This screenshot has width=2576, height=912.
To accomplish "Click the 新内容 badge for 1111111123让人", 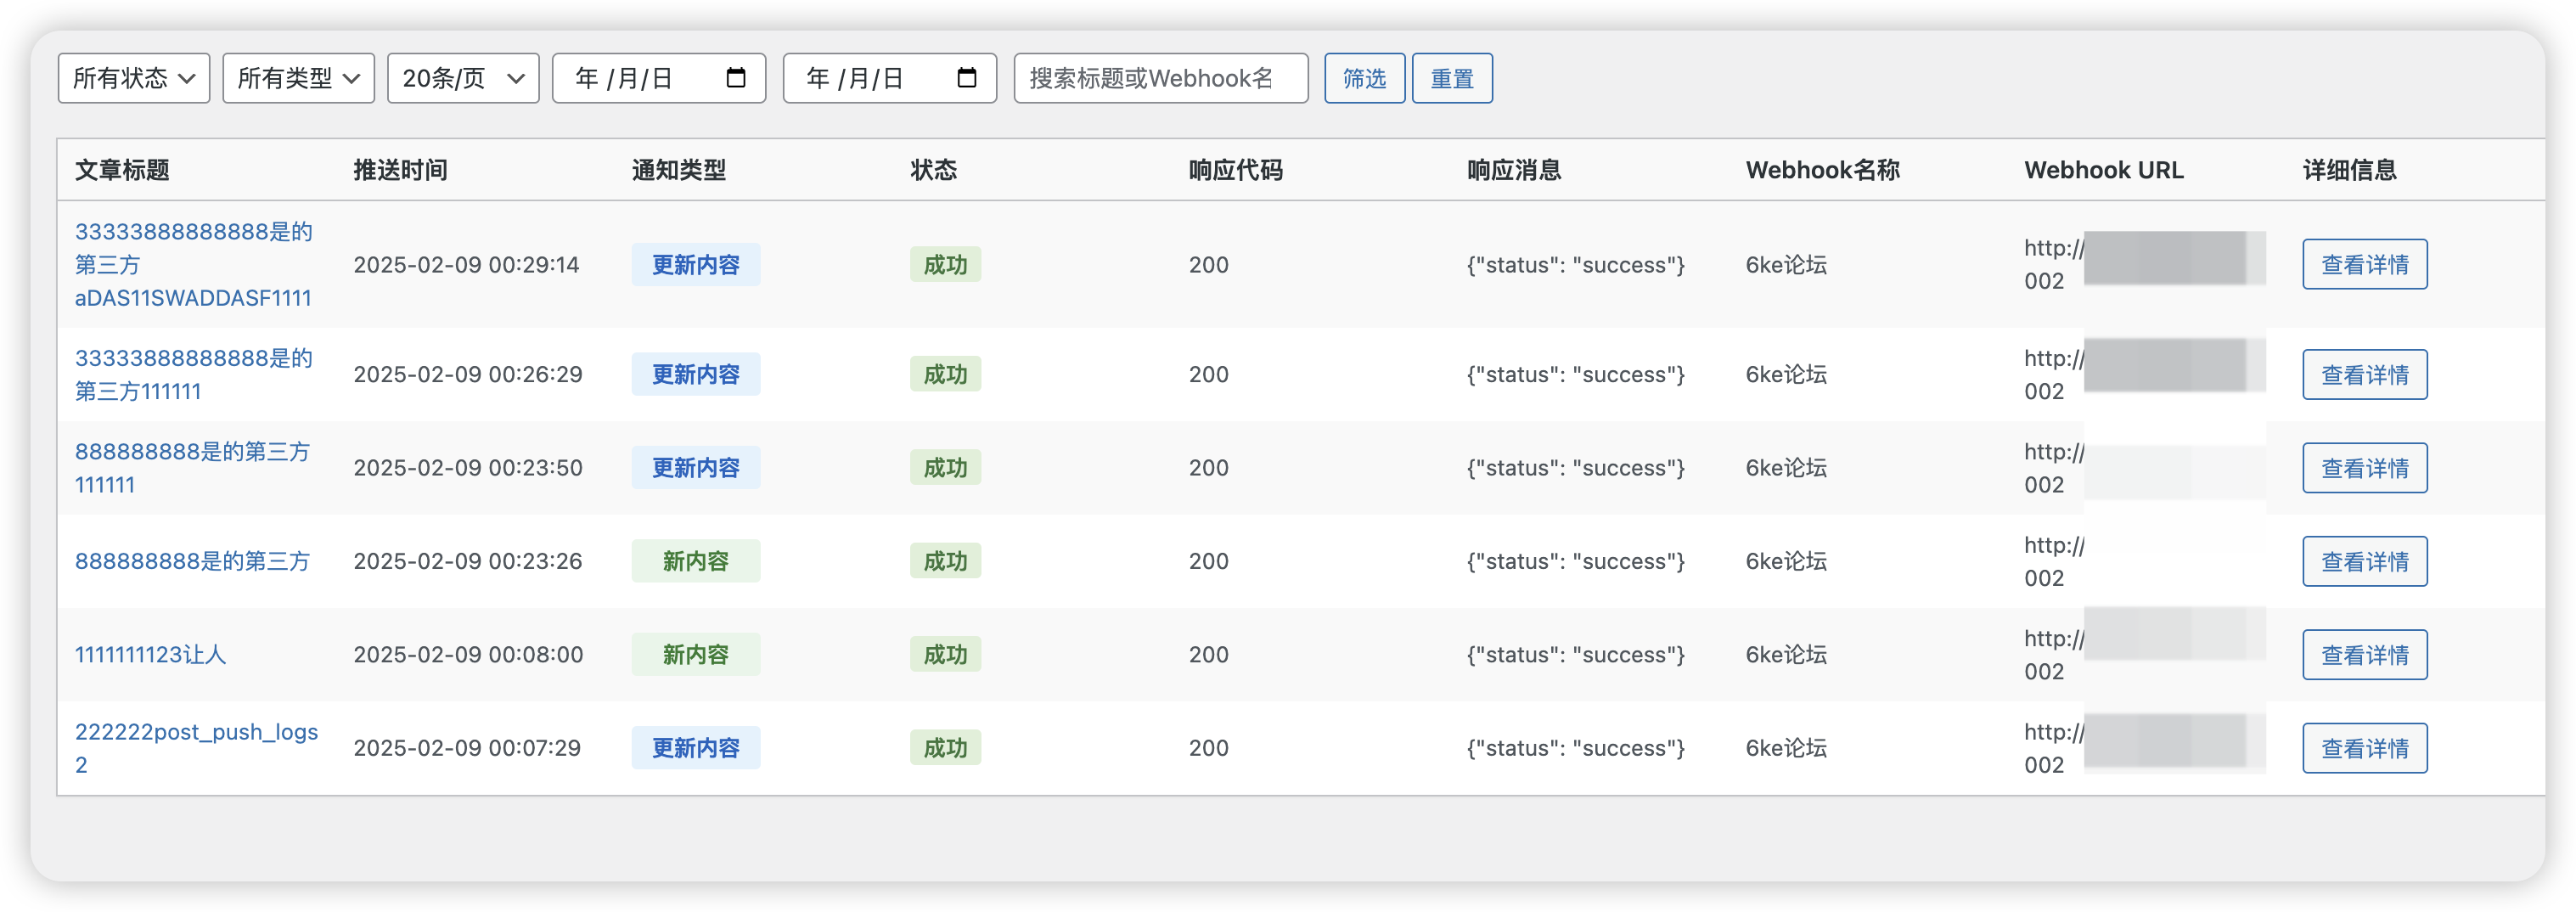I will pos(696,654).
